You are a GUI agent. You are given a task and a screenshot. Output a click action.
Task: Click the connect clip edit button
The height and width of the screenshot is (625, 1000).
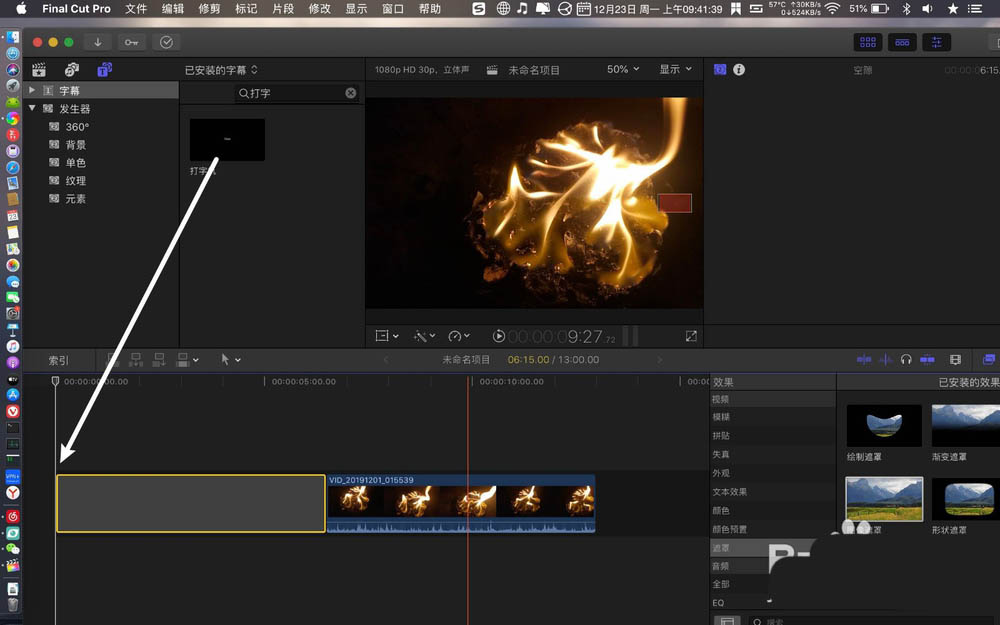113,360
